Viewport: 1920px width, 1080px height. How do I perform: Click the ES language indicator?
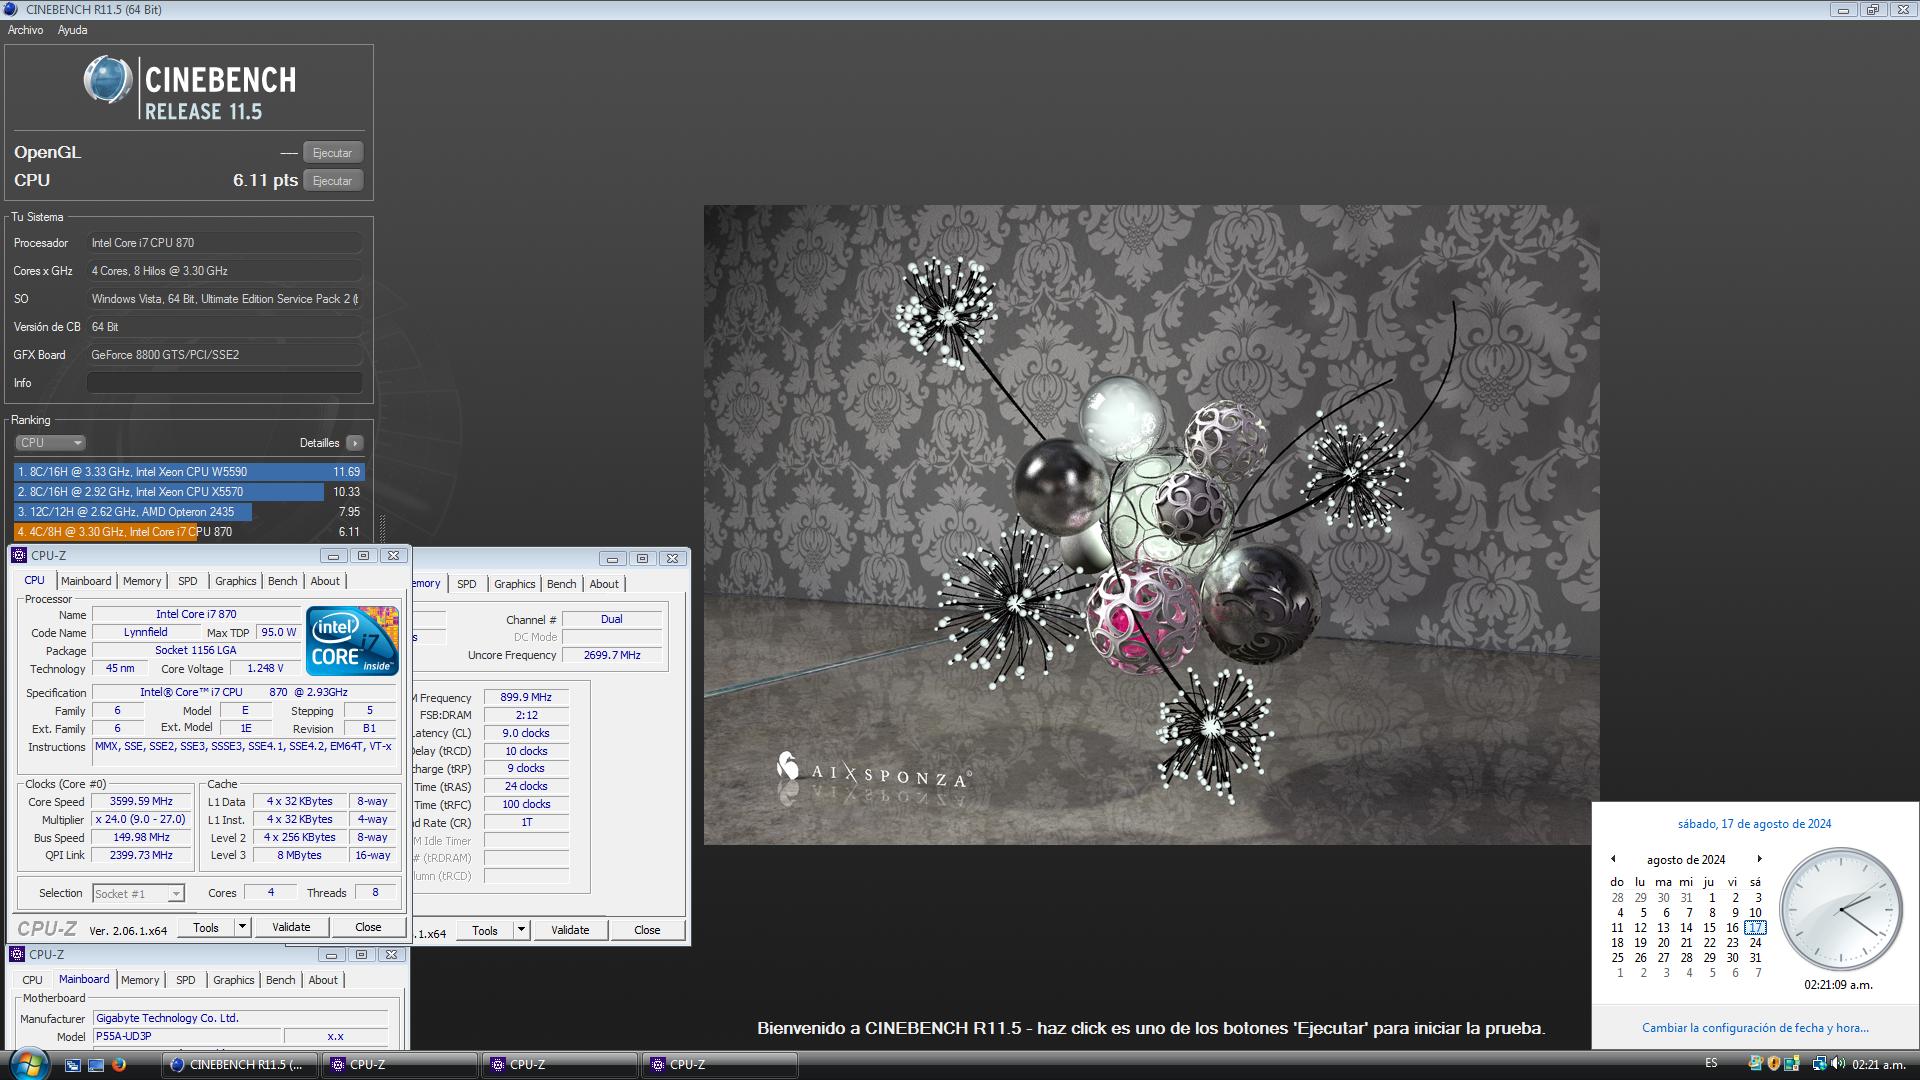1711,1064
